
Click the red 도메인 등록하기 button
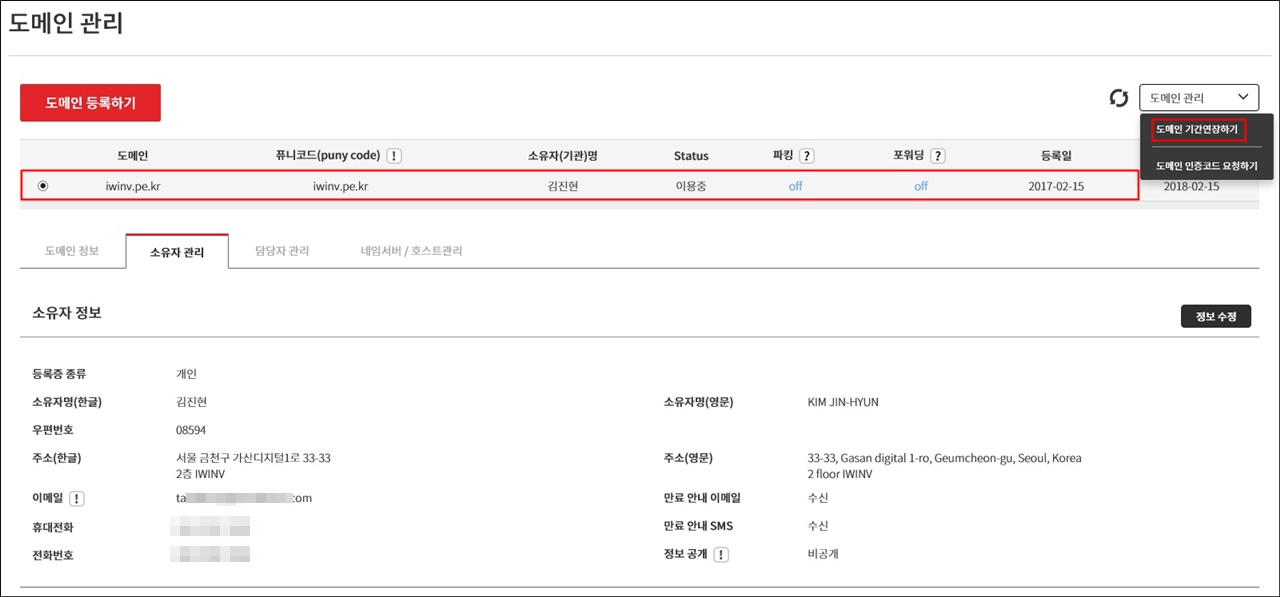point(90,103)
